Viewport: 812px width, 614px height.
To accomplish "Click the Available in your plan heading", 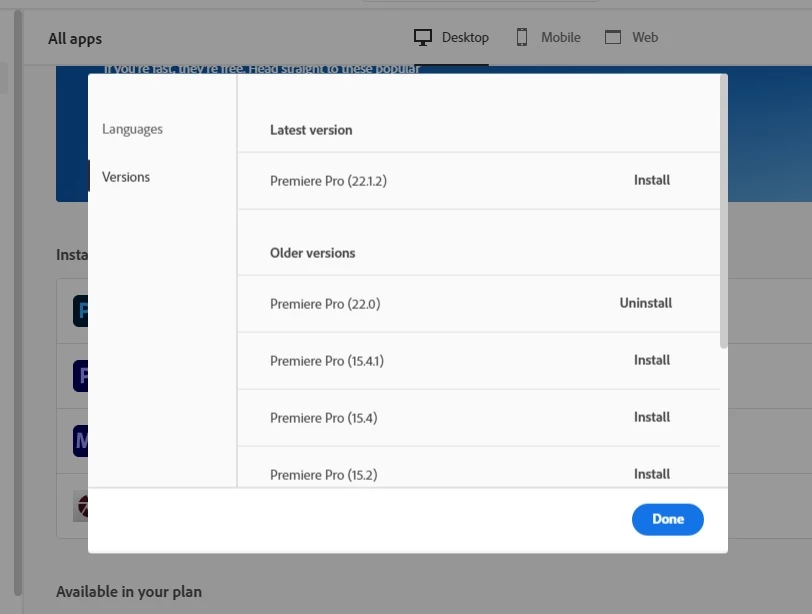I will pyautogui.click(x=129, y=592).
